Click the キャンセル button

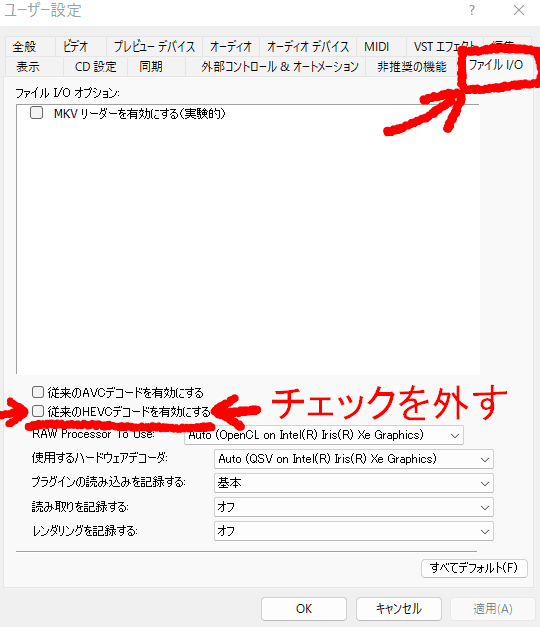399,609
